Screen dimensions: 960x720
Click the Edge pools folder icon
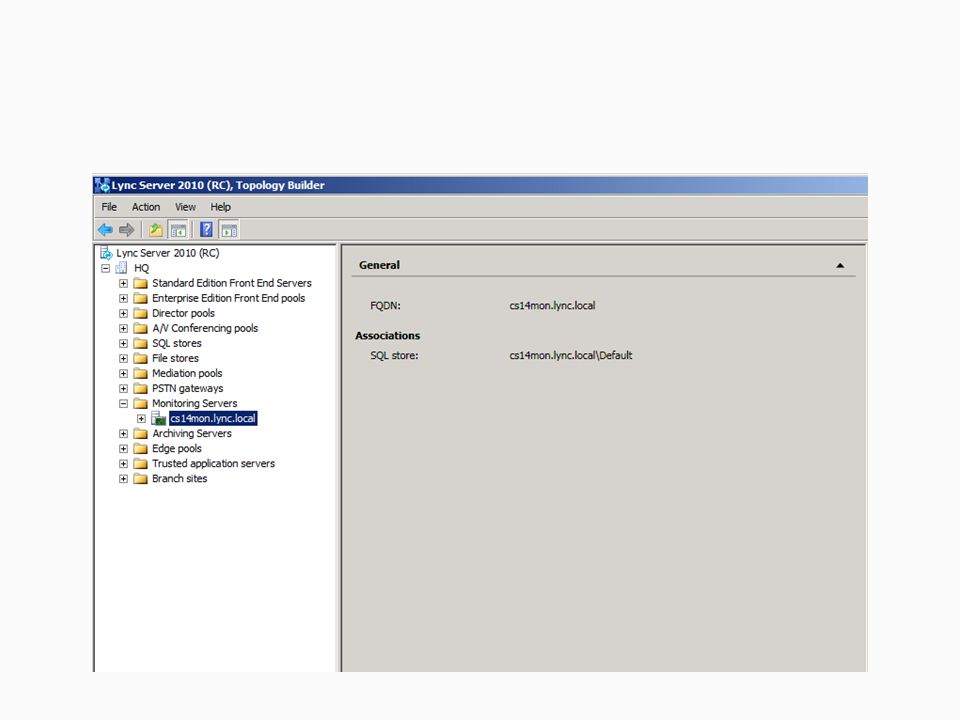tap(141, 449)
